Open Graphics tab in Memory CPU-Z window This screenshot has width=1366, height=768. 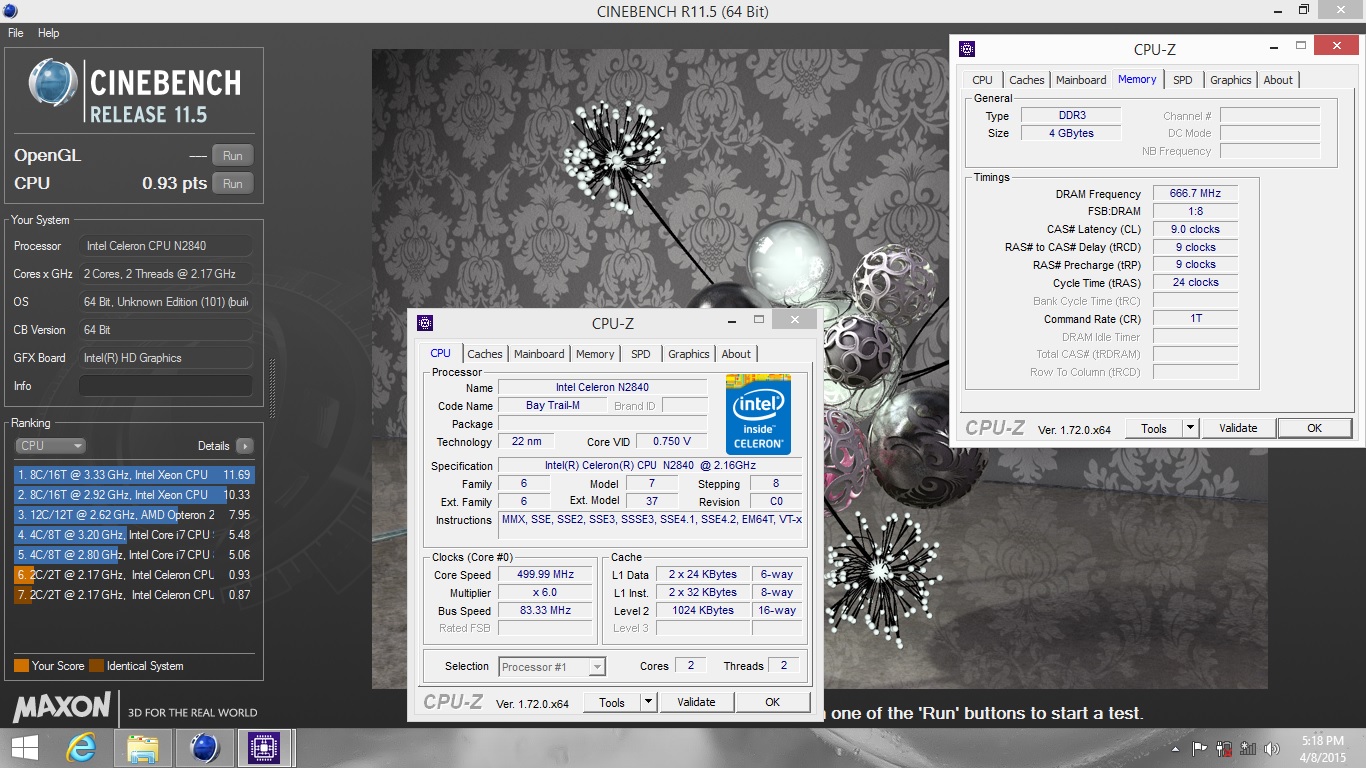coord(1231,80)
